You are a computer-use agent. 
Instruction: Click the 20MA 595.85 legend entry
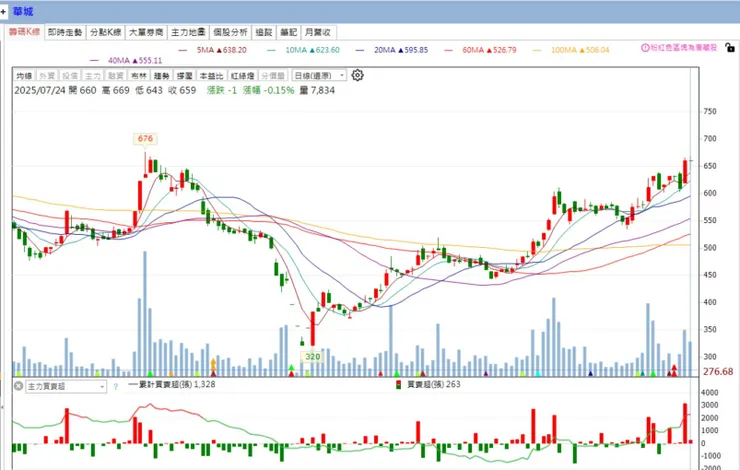[392, 50]
